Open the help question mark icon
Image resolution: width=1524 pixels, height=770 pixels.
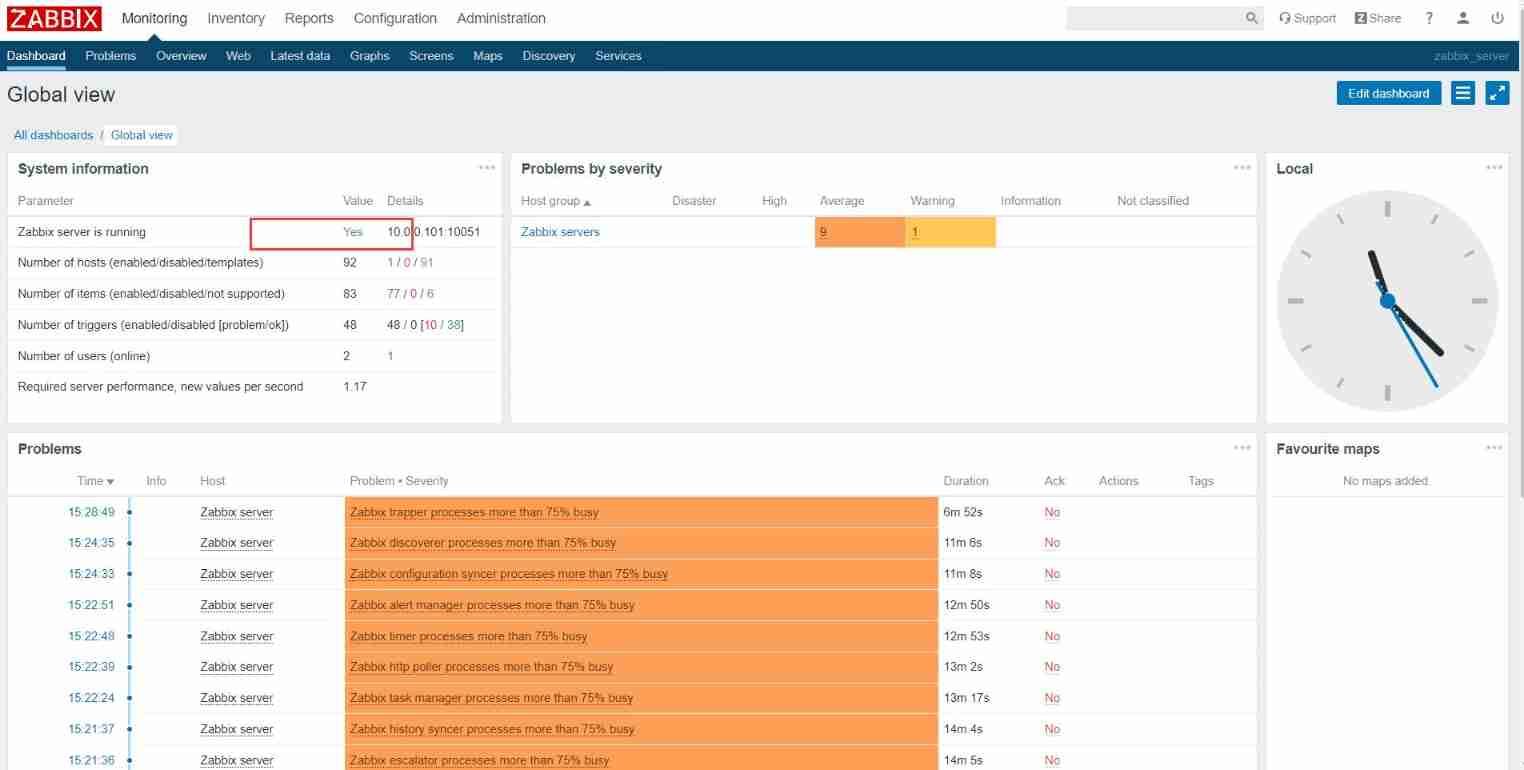1429,18
